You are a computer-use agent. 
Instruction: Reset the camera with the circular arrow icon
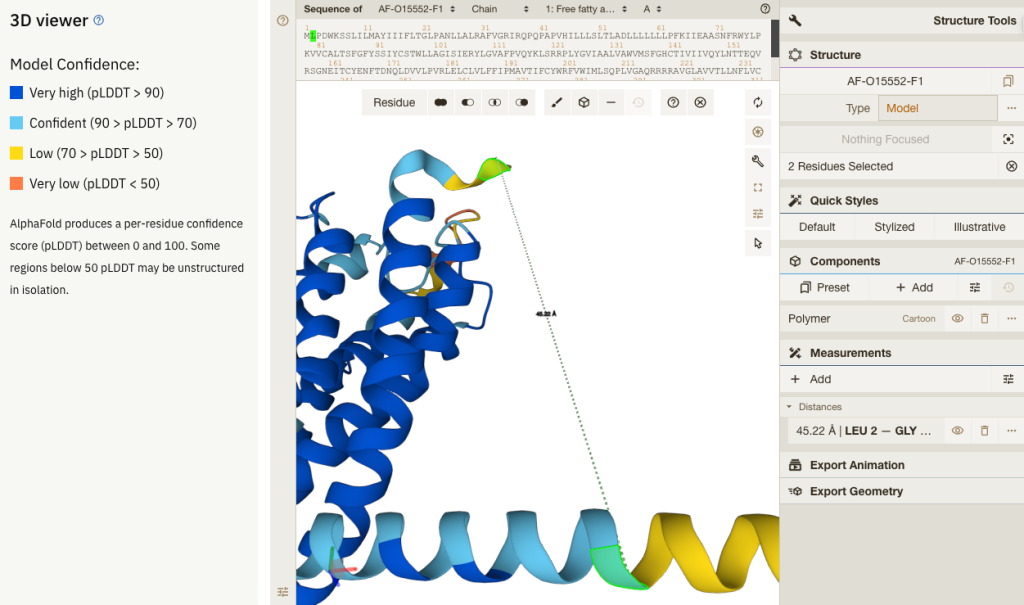tap(758, 103)
